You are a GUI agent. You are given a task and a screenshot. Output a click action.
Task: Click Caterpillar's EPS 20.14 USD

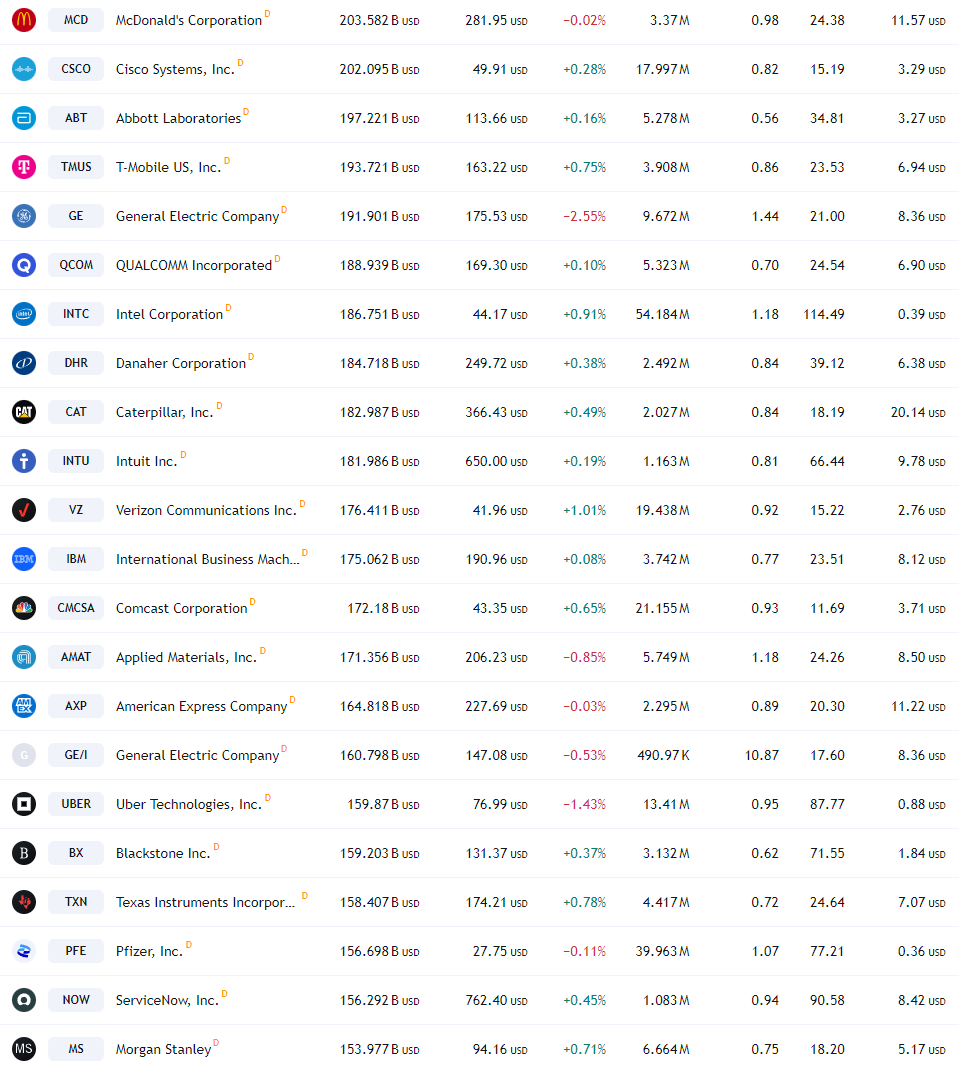click(x=918, y=412)
